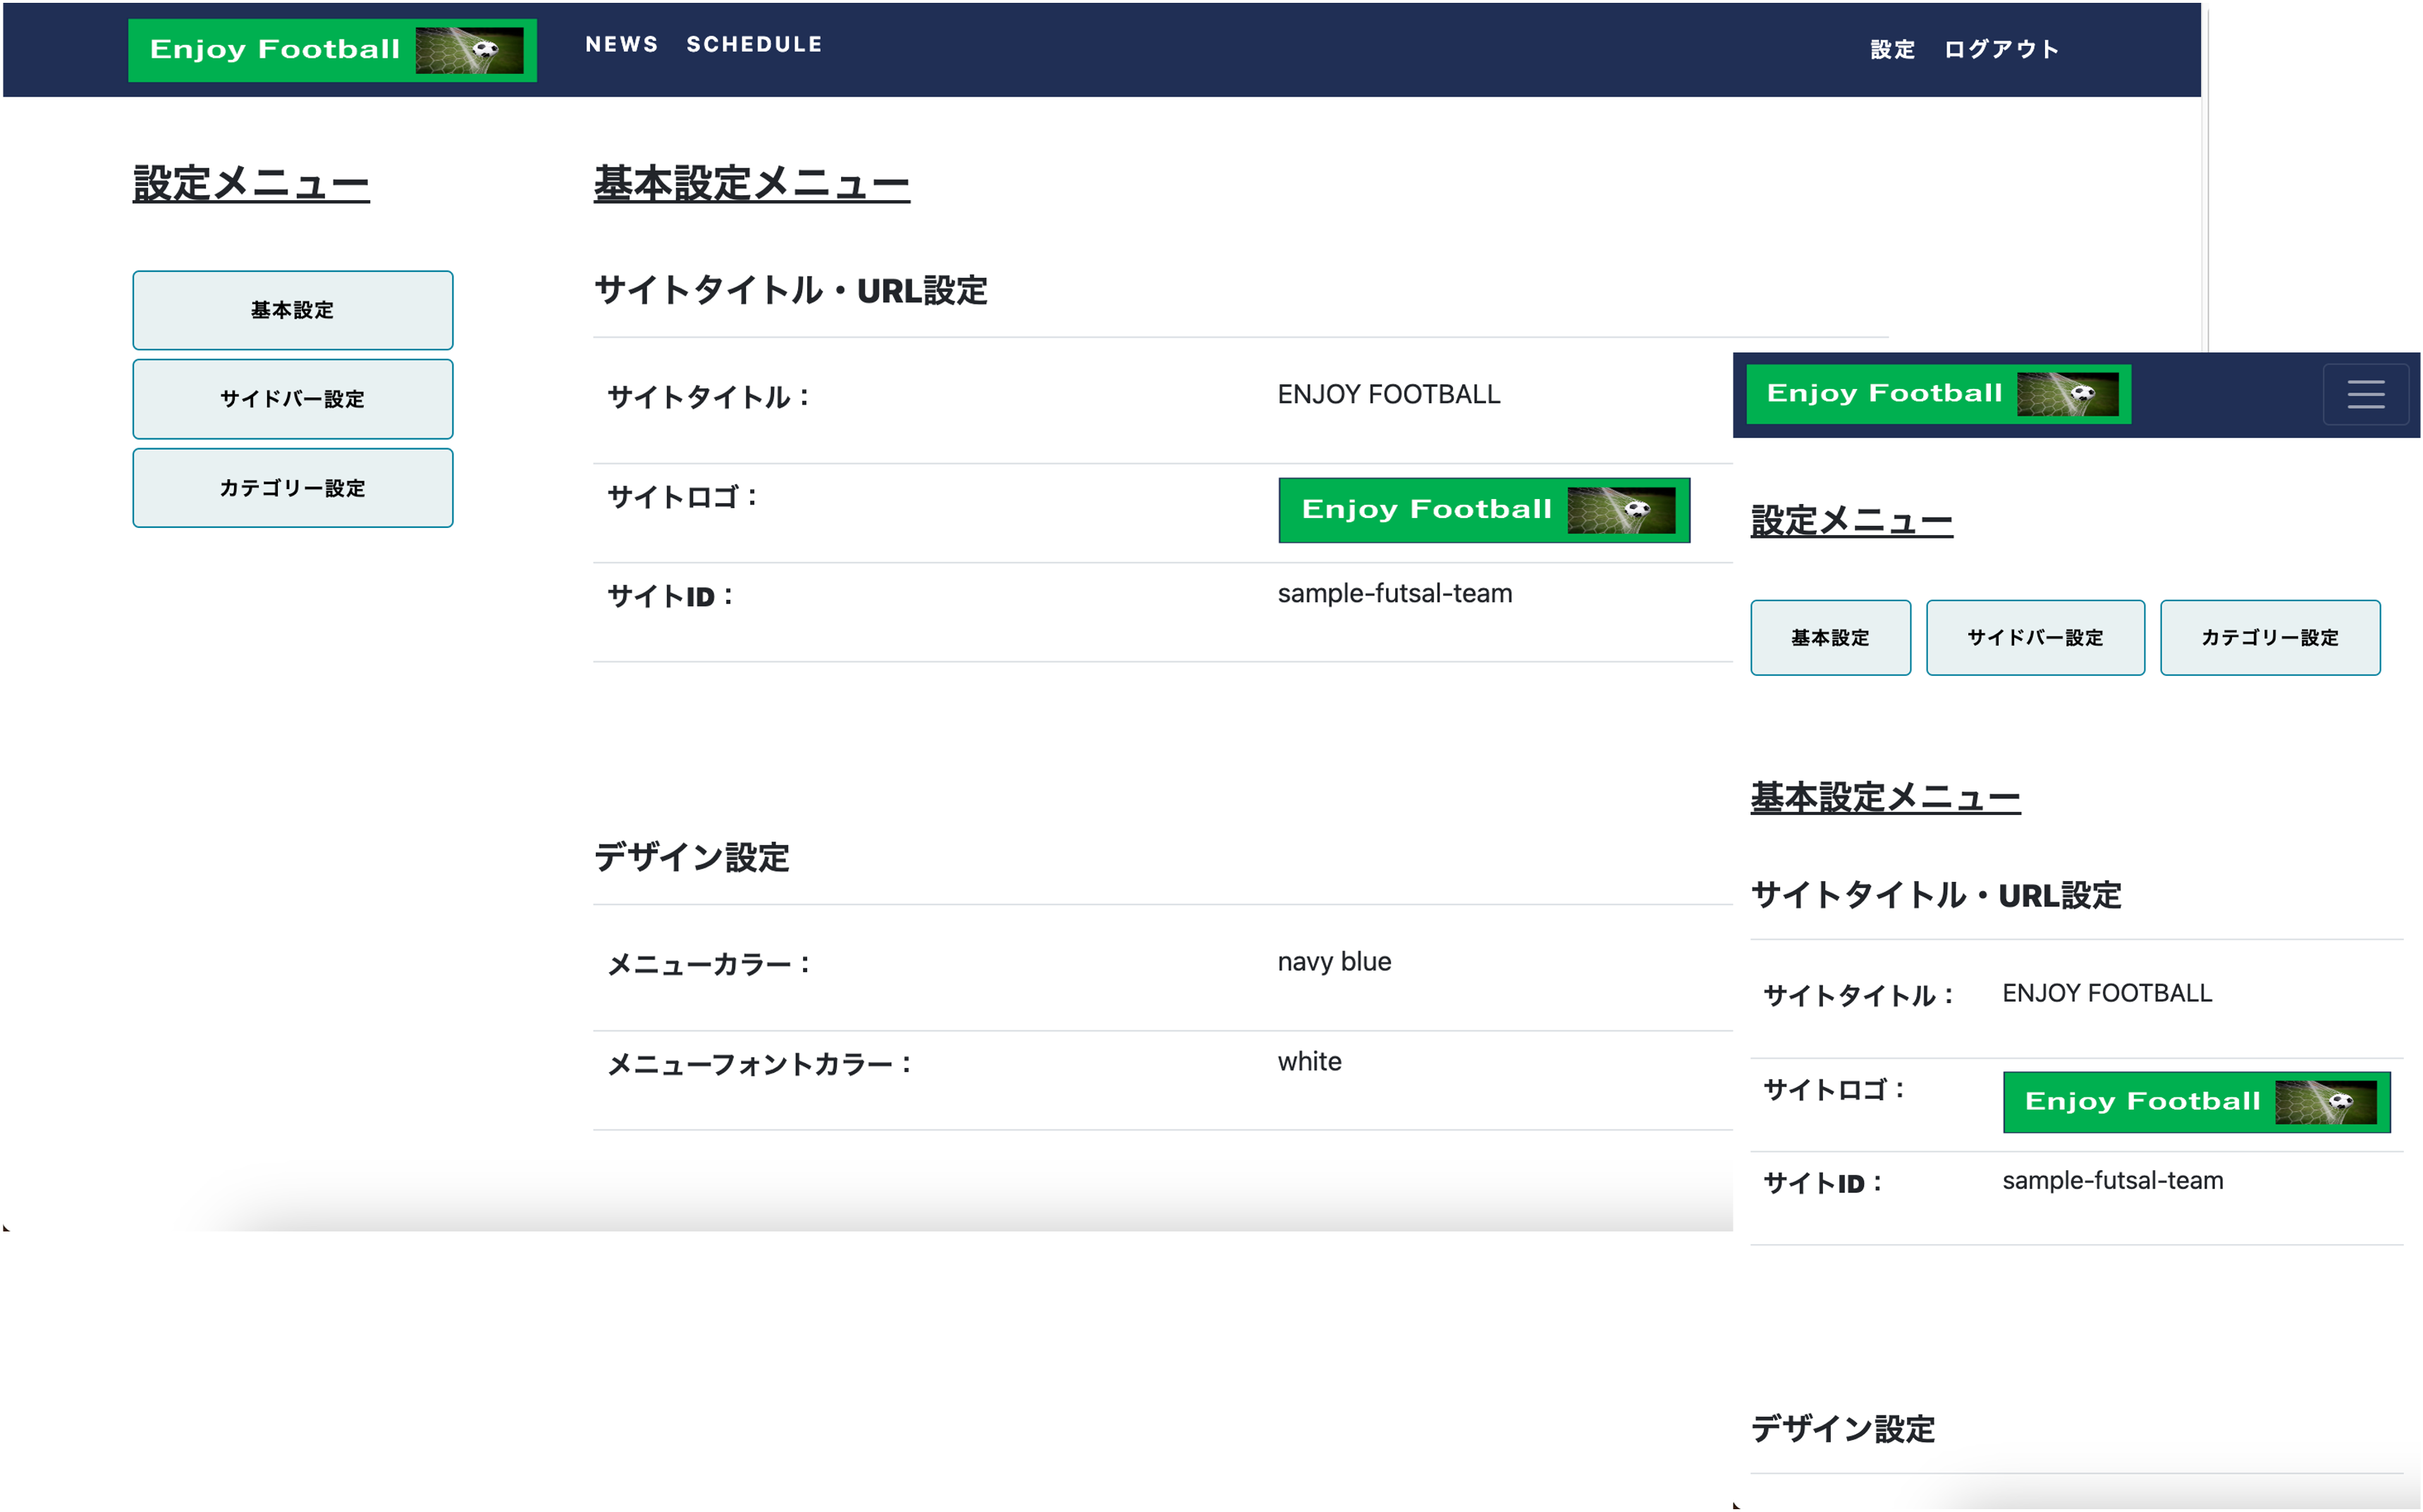Click the sample-futsal-team site ID value

pyautogui.click(x=1395, y=593)
